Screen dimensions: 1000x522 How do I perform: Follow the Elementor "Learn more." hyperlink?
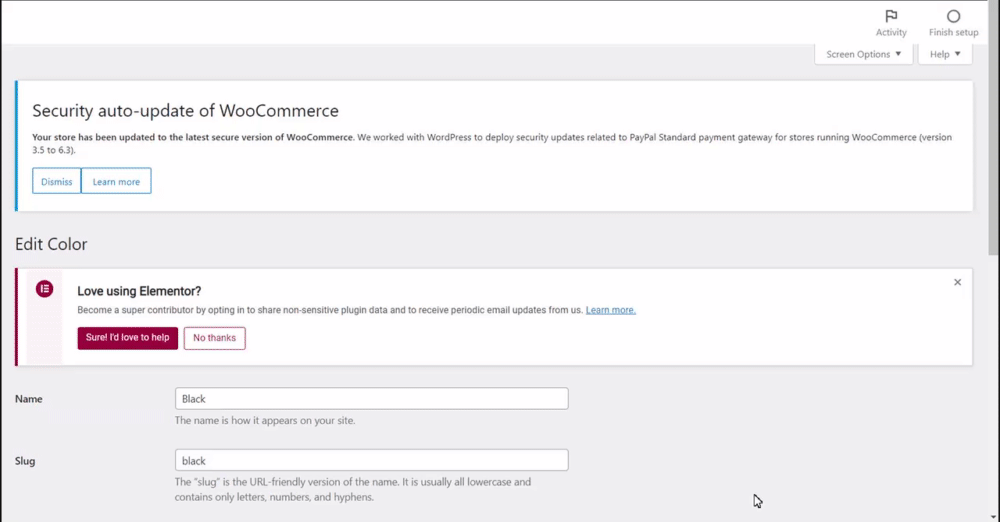pyautogui.click(x=611, y=310)
